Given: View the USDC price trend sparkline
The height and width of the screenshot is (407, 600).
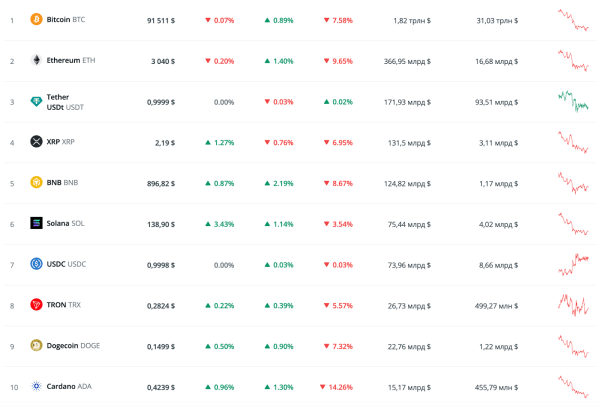Looking at the screenshot, I should coord(573,264).
